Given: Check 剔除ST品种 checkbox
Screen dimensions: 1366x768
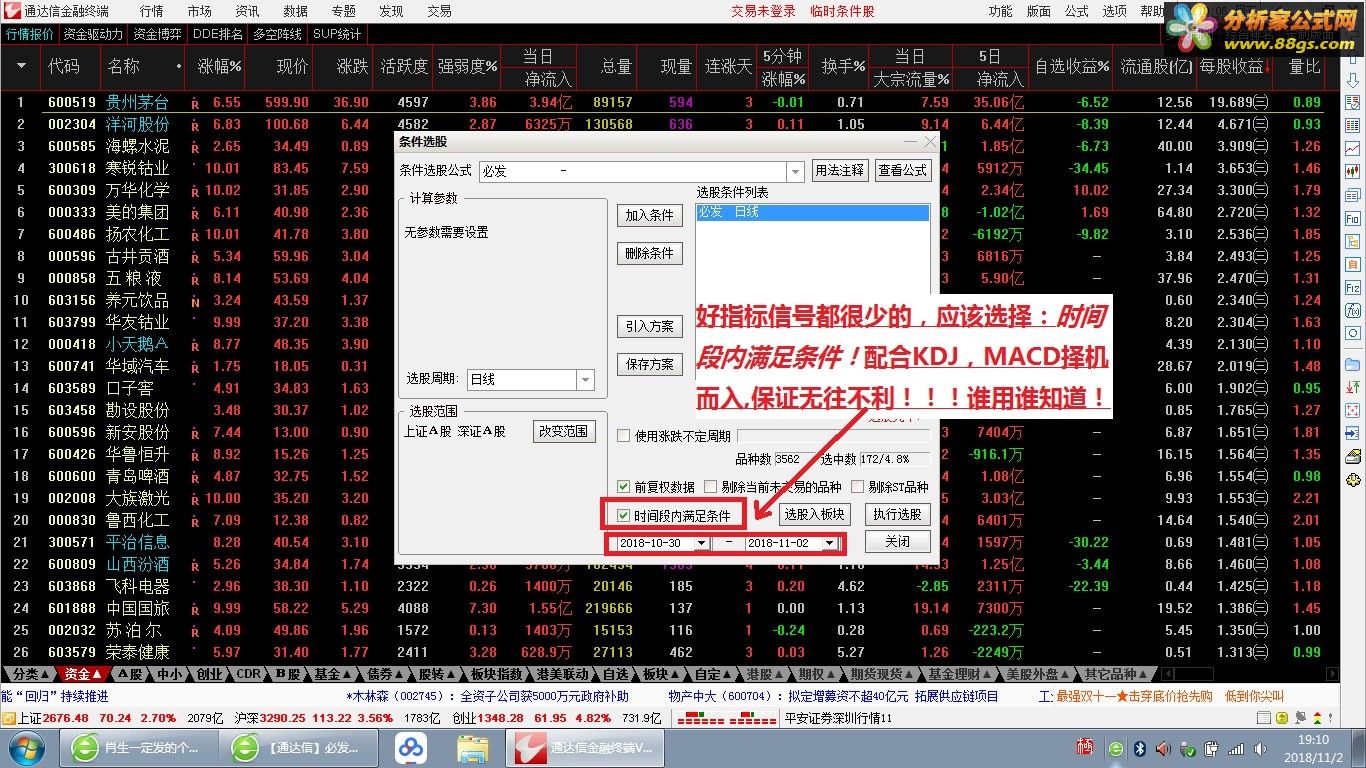Looking at the screenshot, I should point(858,487).
